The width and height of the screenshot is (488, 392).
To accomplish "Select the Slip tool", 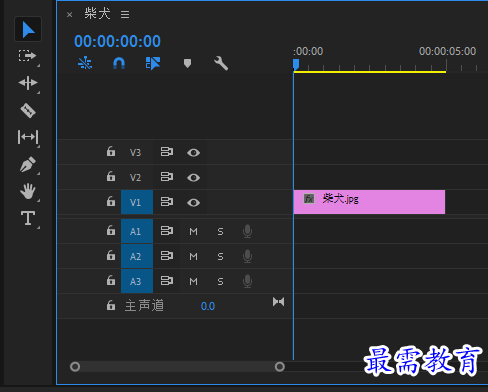I will [x=28, y=137].
